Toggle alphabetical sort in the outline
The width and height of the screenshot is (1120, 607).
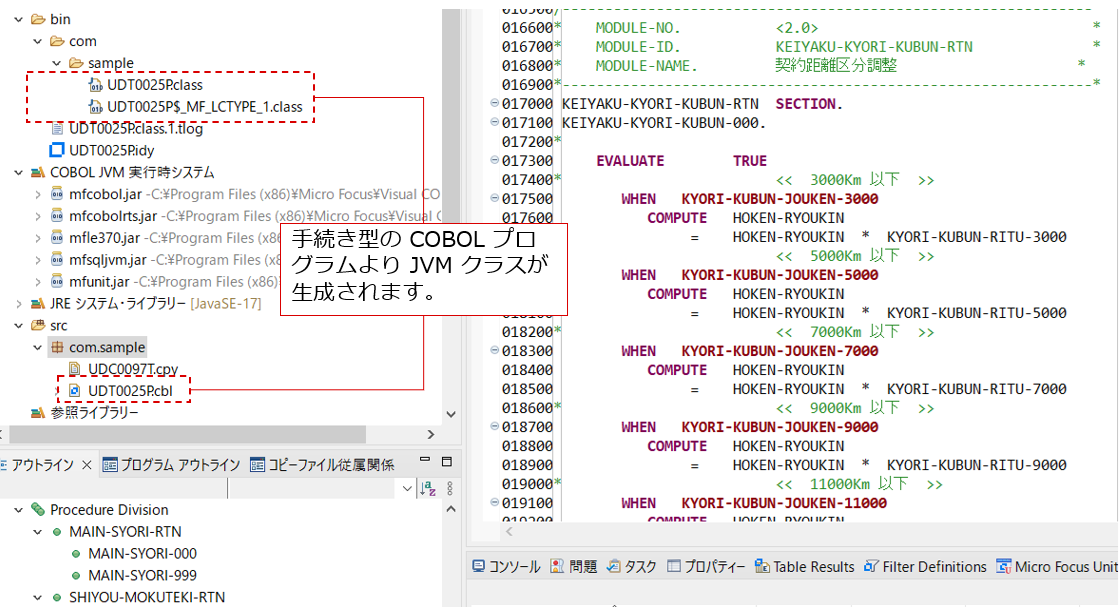tap(428, 488)
